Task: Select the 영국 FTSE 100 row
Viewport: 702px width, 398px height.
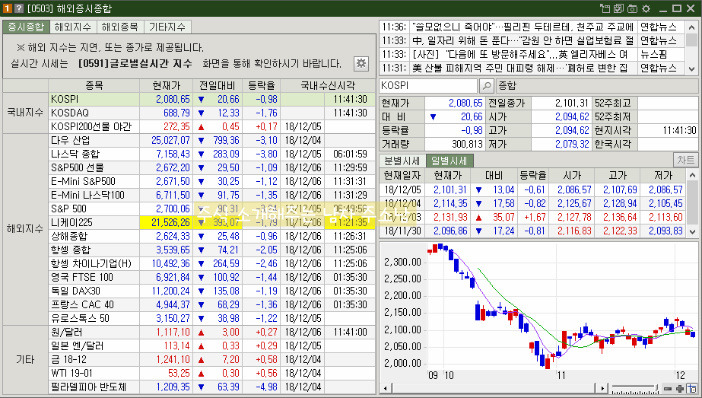Action: (212, 277)
